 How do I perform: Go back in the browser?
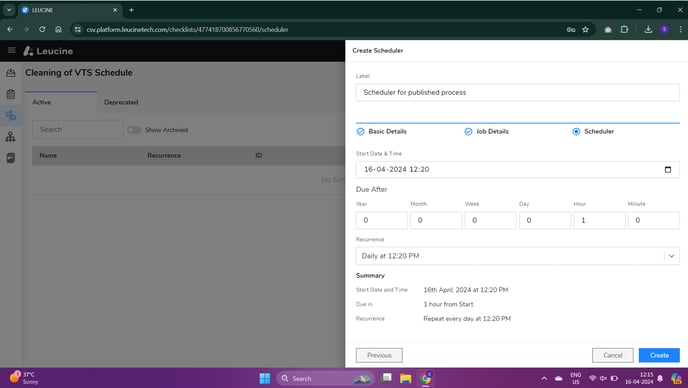[x=10, y=29]
